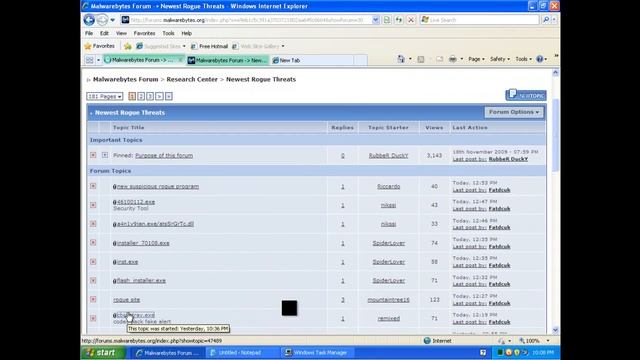Click the Refresh page icon
The height and width of the screenshot is (360, 640).
(x=399, y=20)
